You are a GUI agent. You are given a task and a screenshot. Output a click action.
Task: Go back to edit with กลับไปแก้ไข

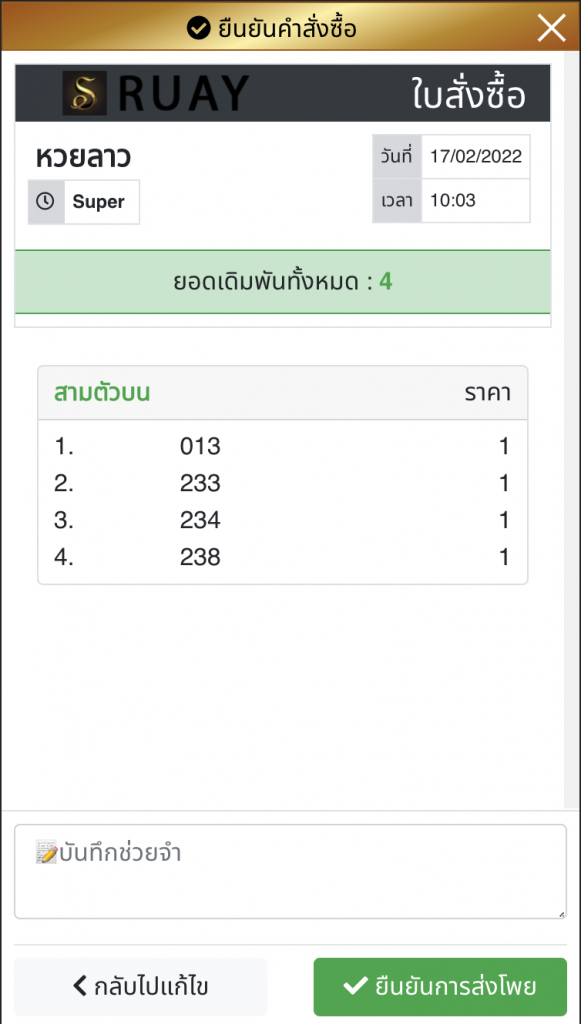click(140, 986)
